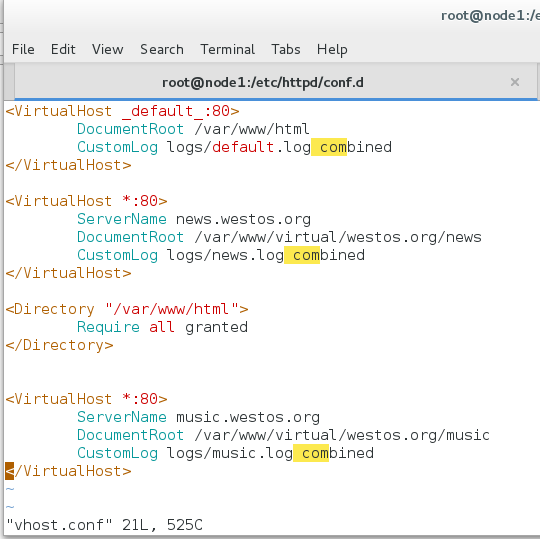Click the Directory "/var/www/html" opening tag

tap(127, 309)
